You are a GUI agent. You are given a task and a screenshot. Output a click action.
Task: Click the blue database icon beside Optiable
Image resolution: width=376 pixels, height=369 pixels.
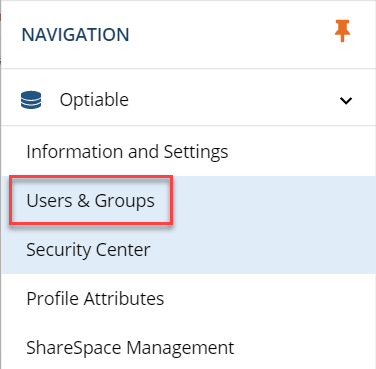click(x=31, y=100)
